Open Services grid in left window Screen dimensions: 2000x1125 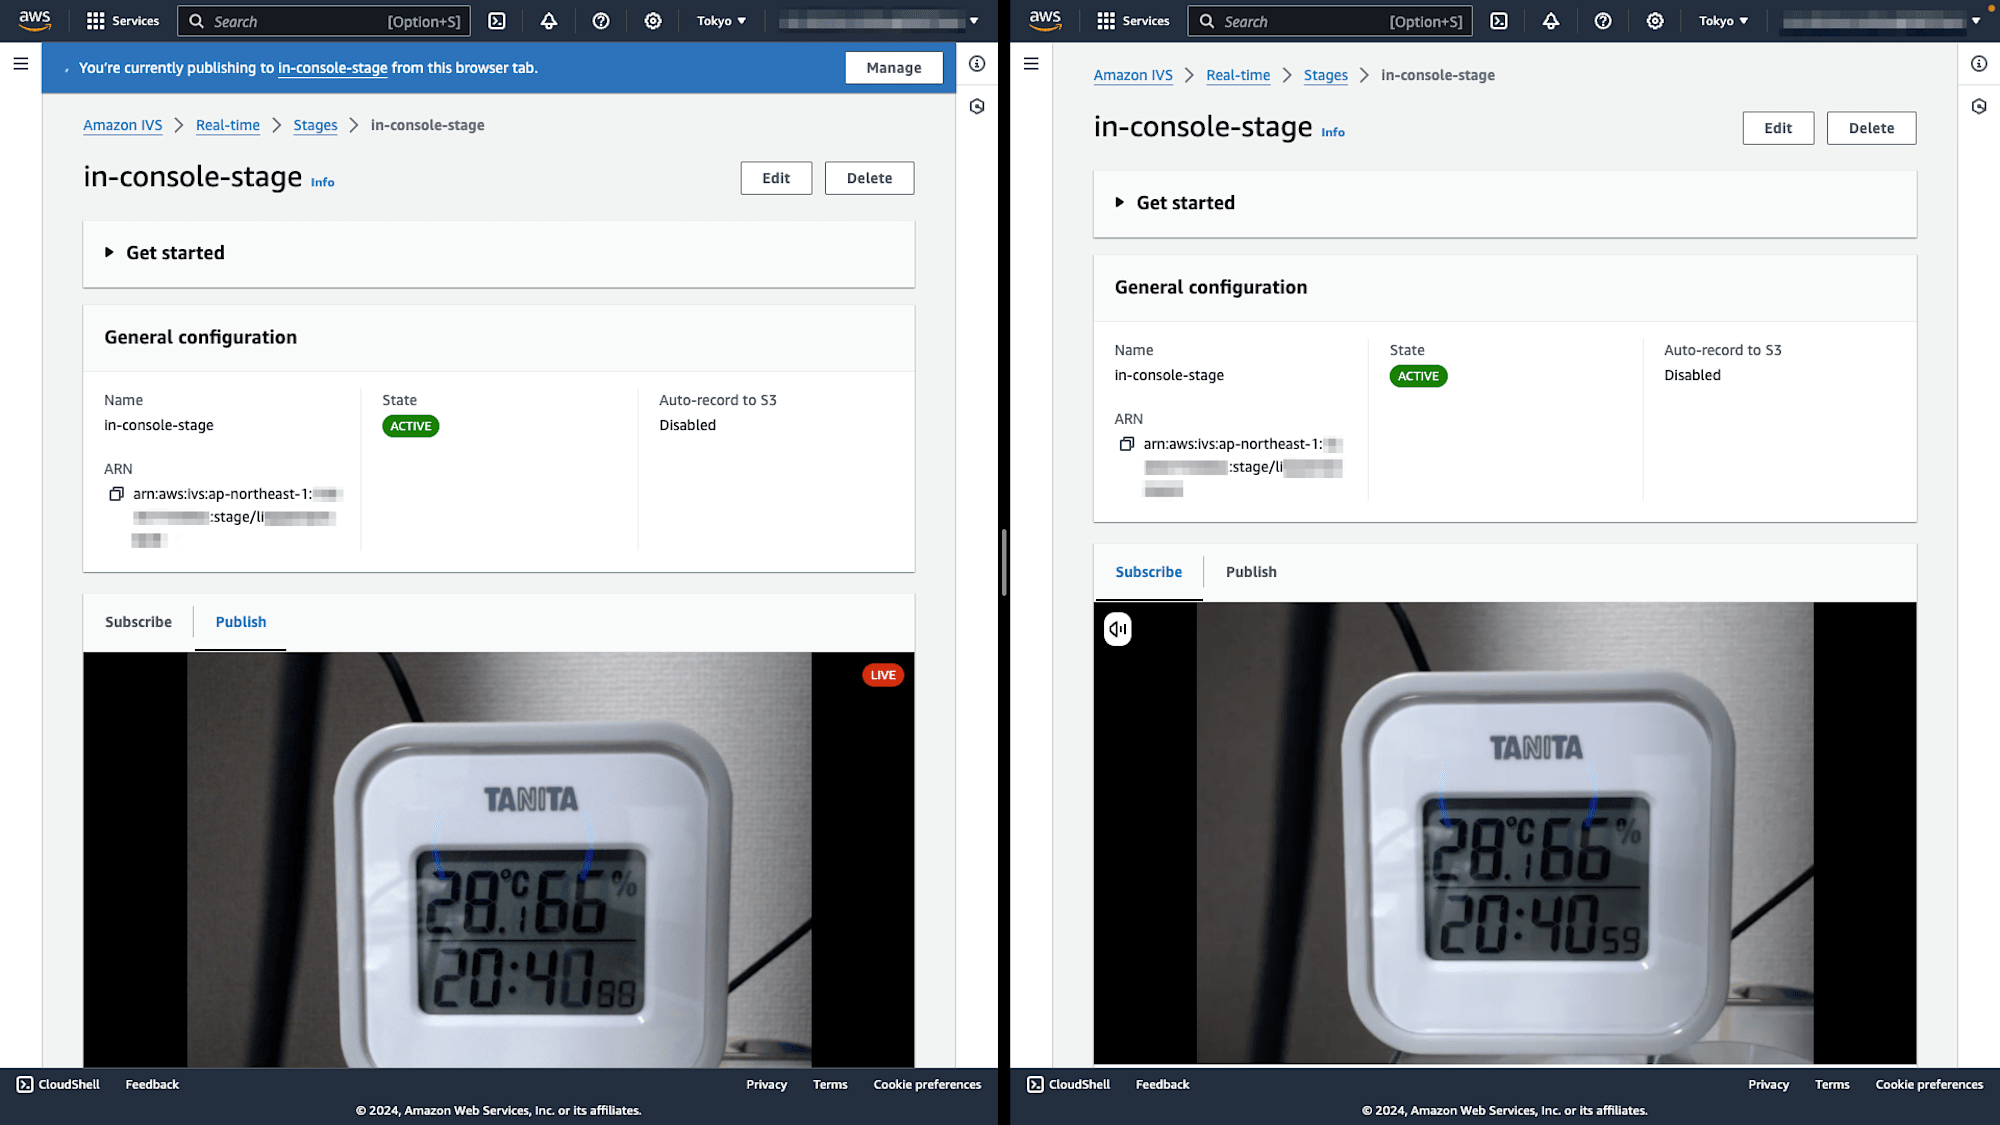point(123,21)
